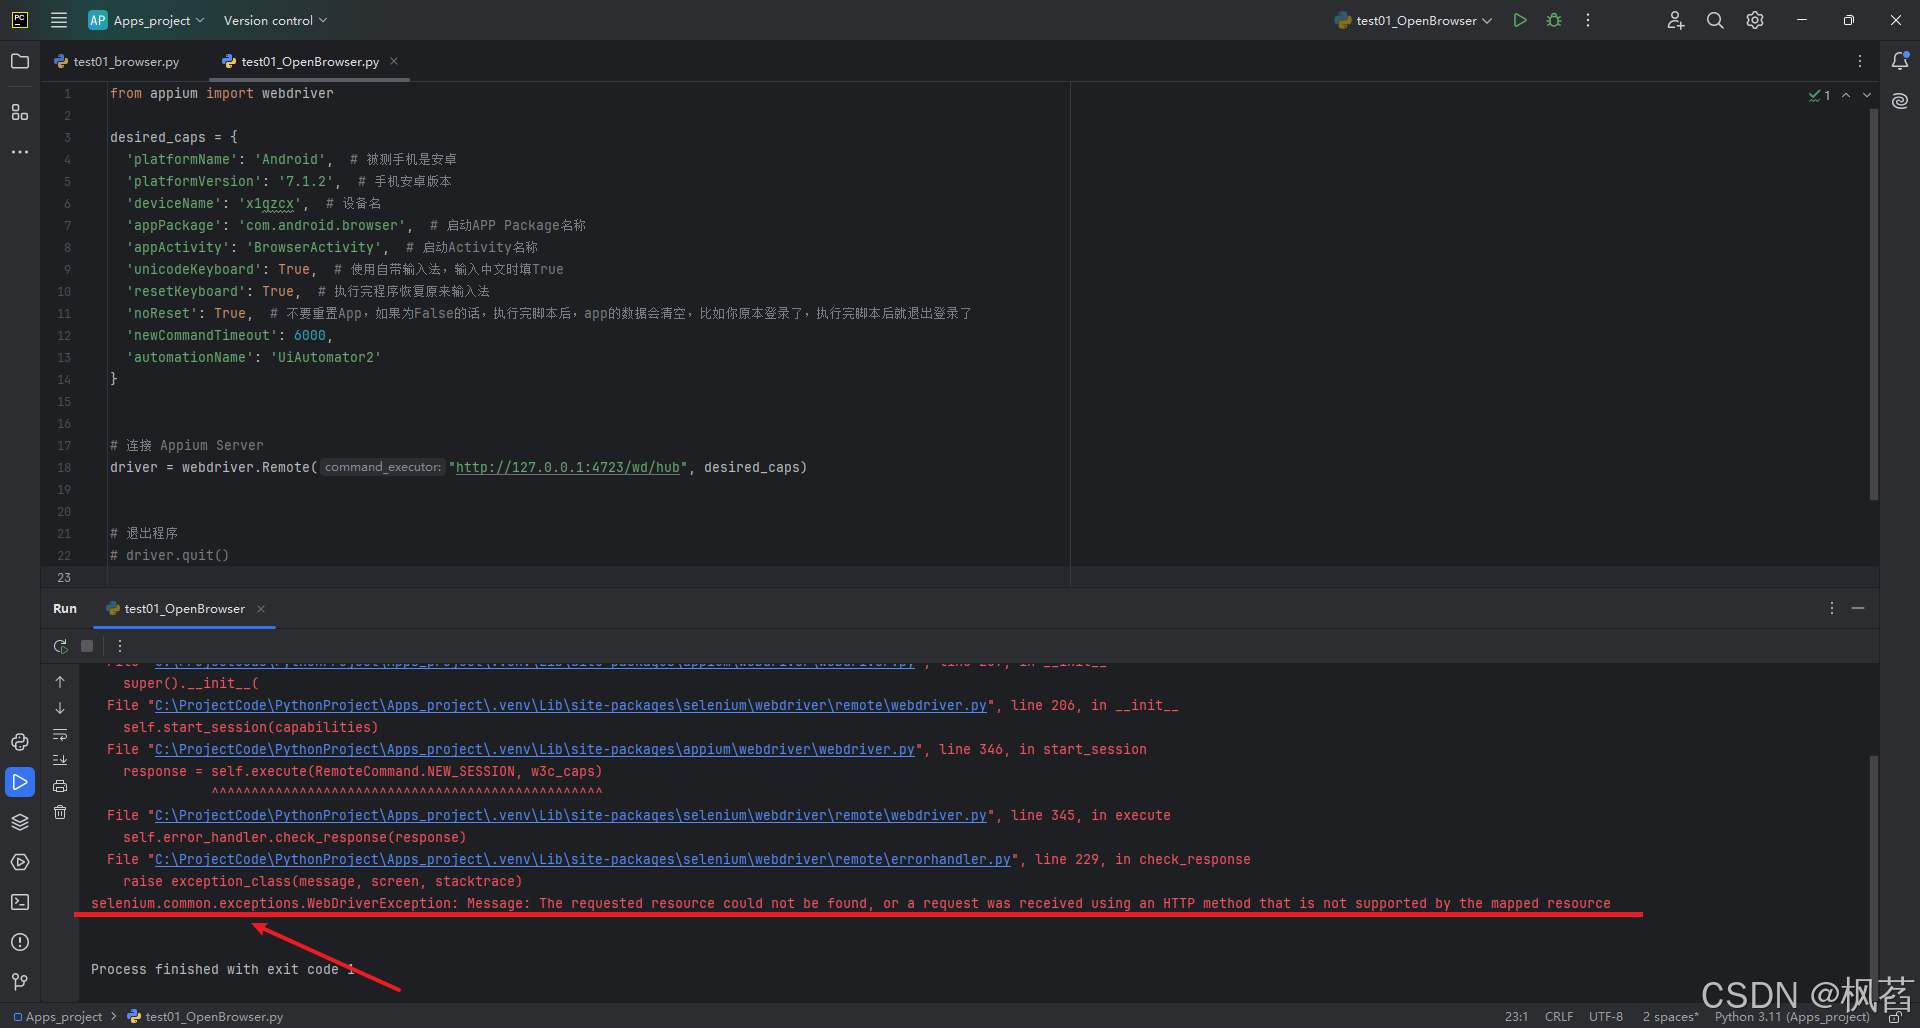Close the test01_OpenBrowser.py editor tab
The width and height of the screenshot is (1920, 1028).
pyautogui.click(x=394, y=61)
